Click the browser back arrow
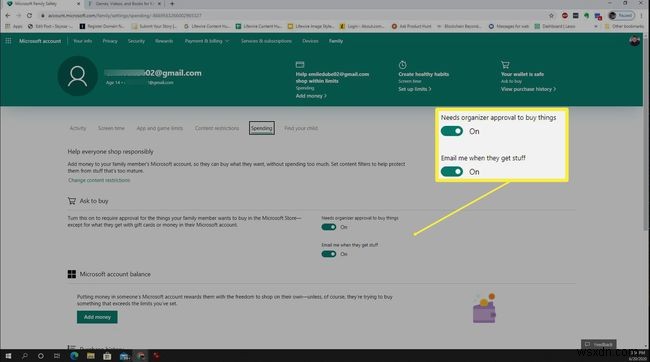The width and height of the screenshot is (650, 362). (x=8, y=15)
